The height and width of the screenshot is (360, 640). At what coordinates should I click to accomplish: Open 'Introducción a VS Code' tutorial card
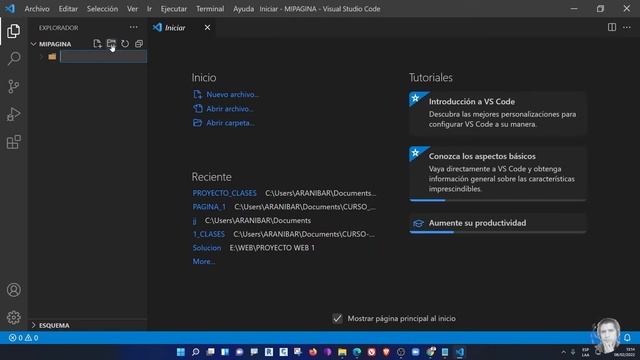click(x=498, y=113)
